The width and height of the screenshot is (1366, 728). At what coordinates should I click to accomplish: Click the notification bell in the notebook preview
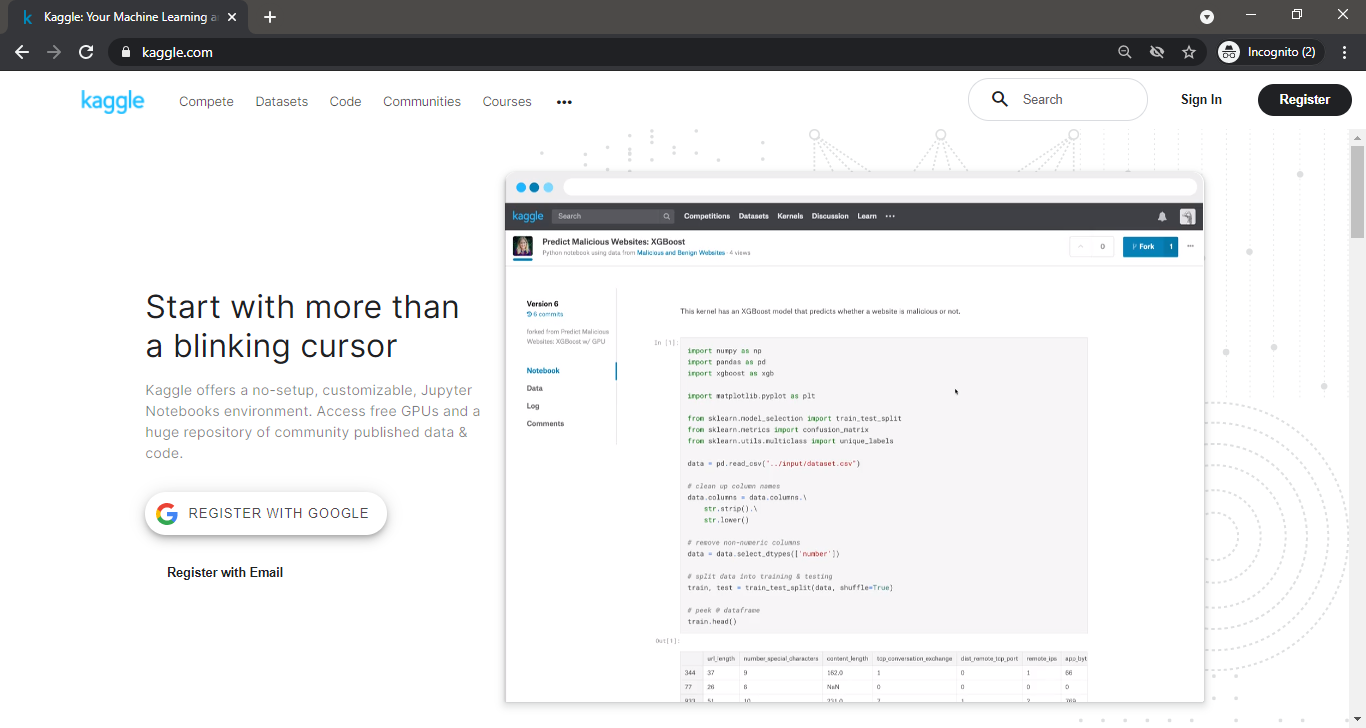tap(1161, 216)
